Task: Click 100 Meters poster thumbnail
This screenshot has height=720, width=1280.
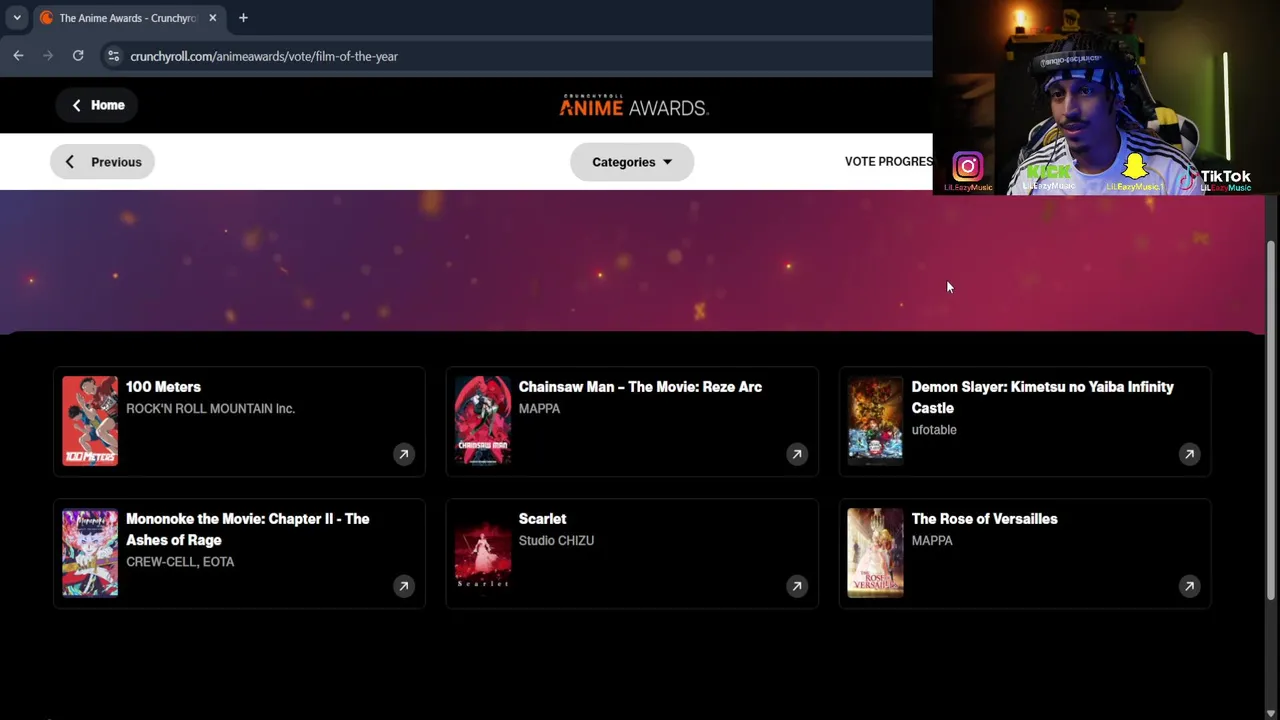Action: [x=90, y=421]
